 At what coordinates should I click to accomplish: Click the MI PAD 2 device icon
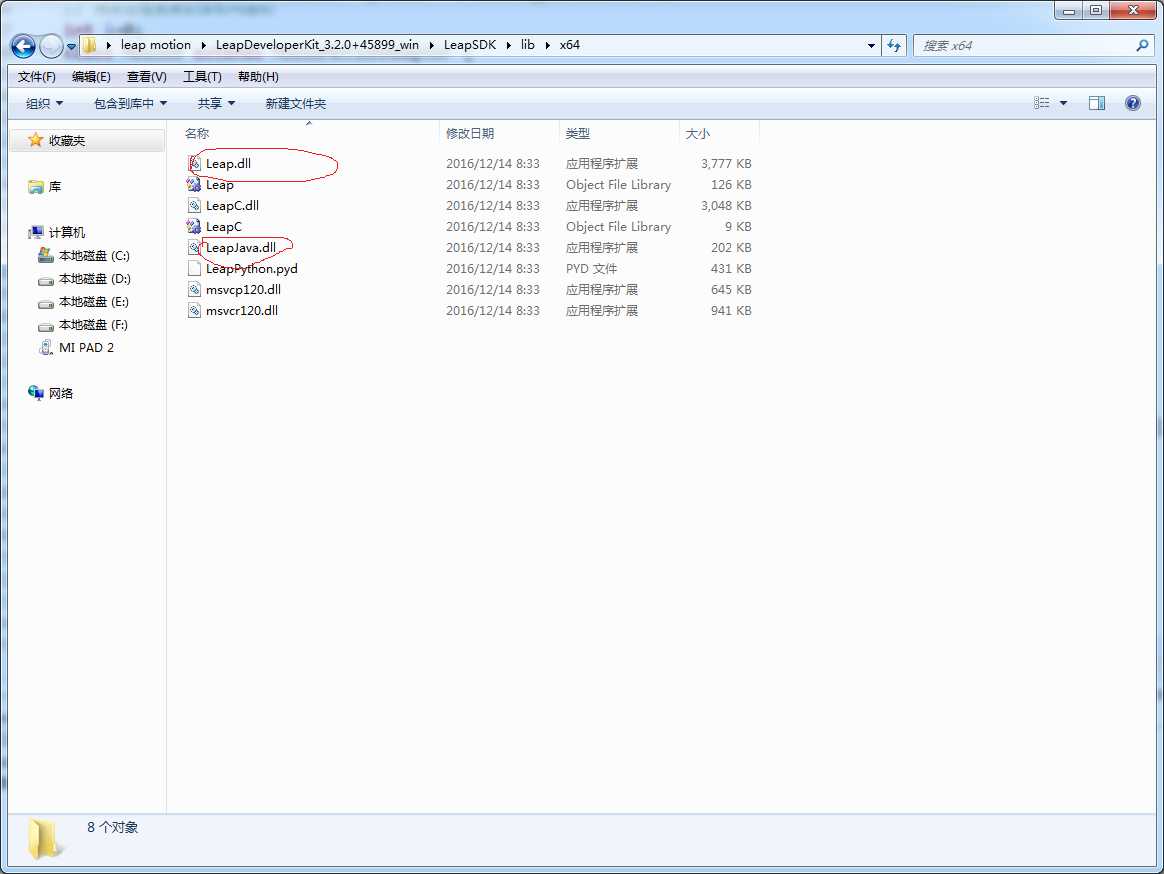click(x=46, y=348)
